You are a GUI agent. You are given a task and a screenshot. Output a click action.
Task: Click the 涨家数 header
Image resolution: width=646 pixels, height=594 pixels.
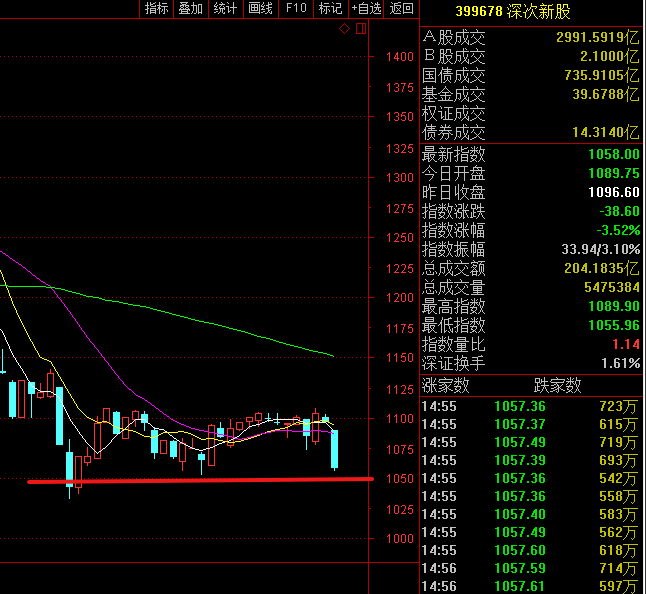pos(446,386)
